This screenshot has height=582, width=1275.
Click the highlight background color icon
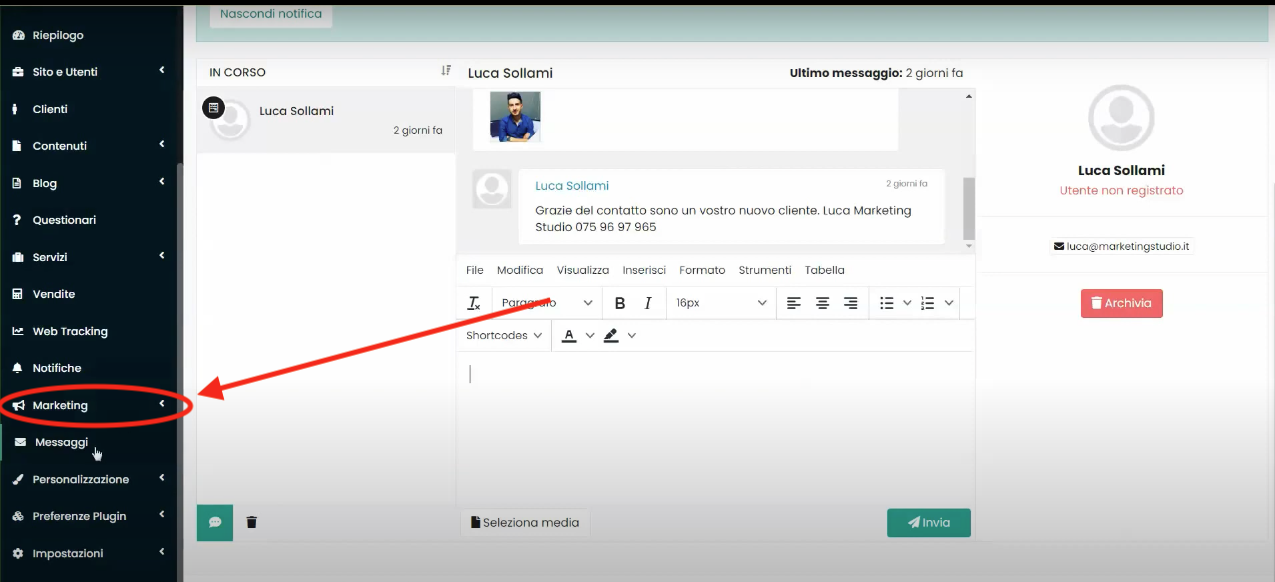[x=611, y=336]
